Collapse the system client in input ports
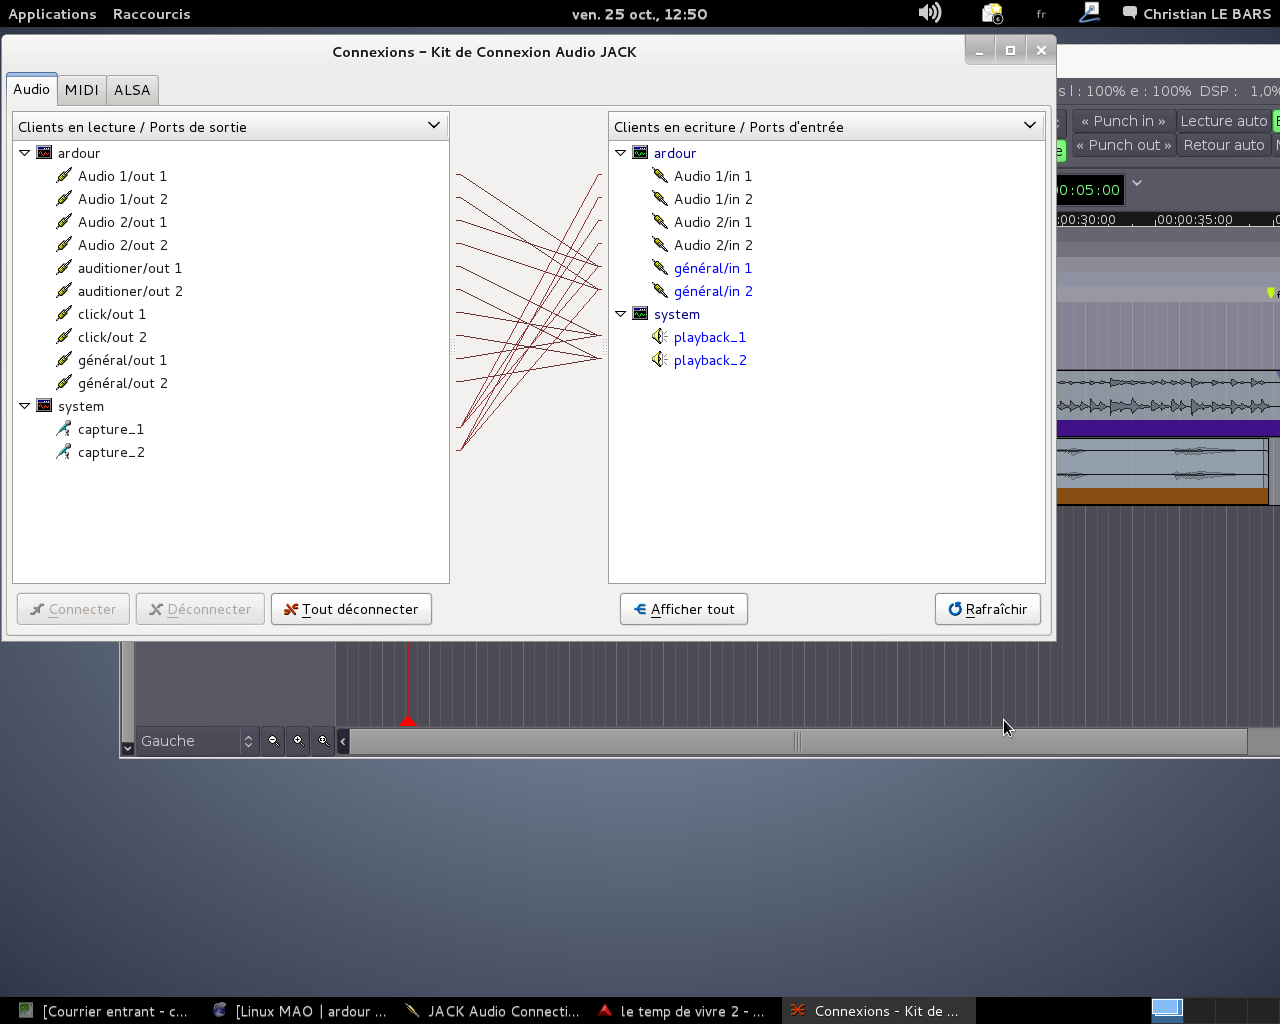The height and width of the screenshot is (1024, 1280). coord(621,314)
